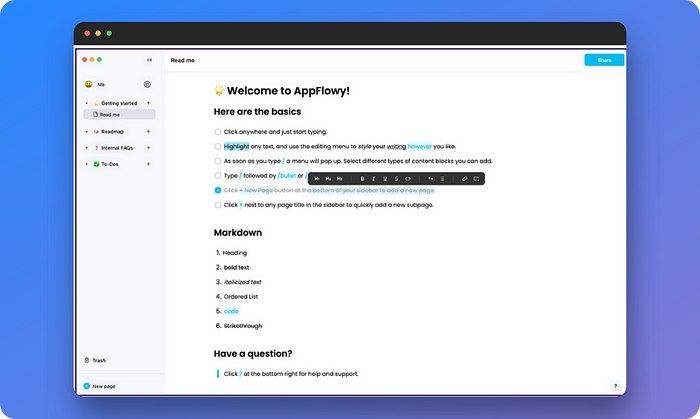Select Roadmap in sidebar
Image resolution: width=700 pixels, height=419 pixels.
[112, 132]
